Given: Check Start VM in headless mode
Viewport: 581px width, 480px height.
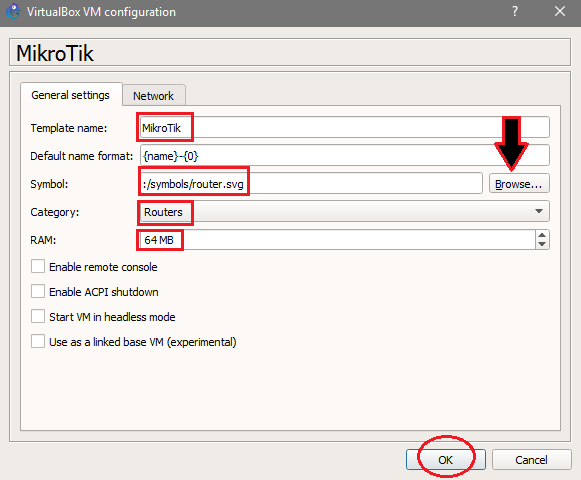Looking at the screenshot, I should coord(38,317).
